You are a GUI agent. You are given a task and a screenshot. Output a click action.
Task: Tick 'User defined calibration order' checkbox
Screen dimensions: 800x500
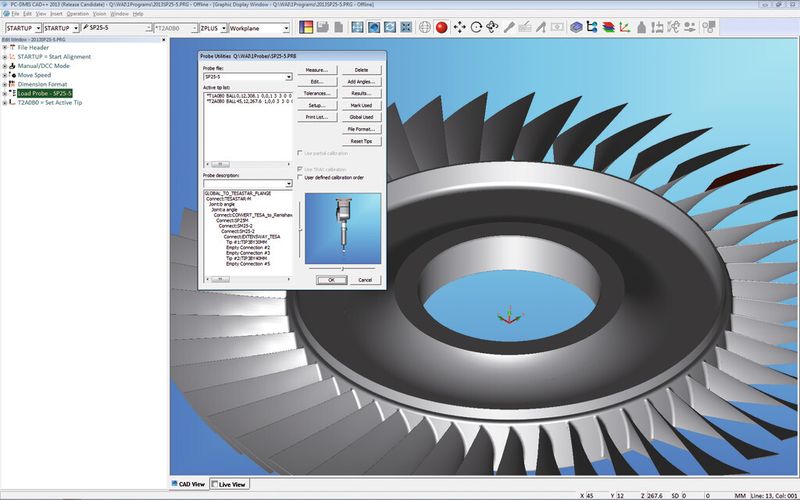300,178
